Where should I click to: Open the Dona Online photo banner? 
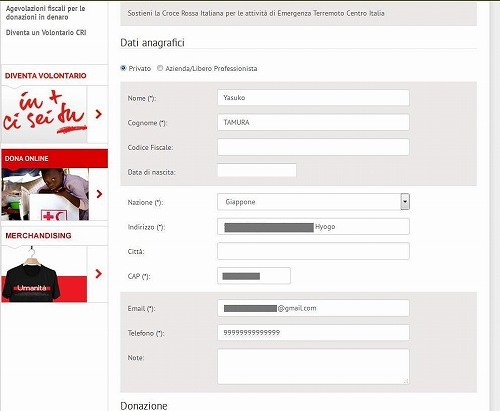45,194
